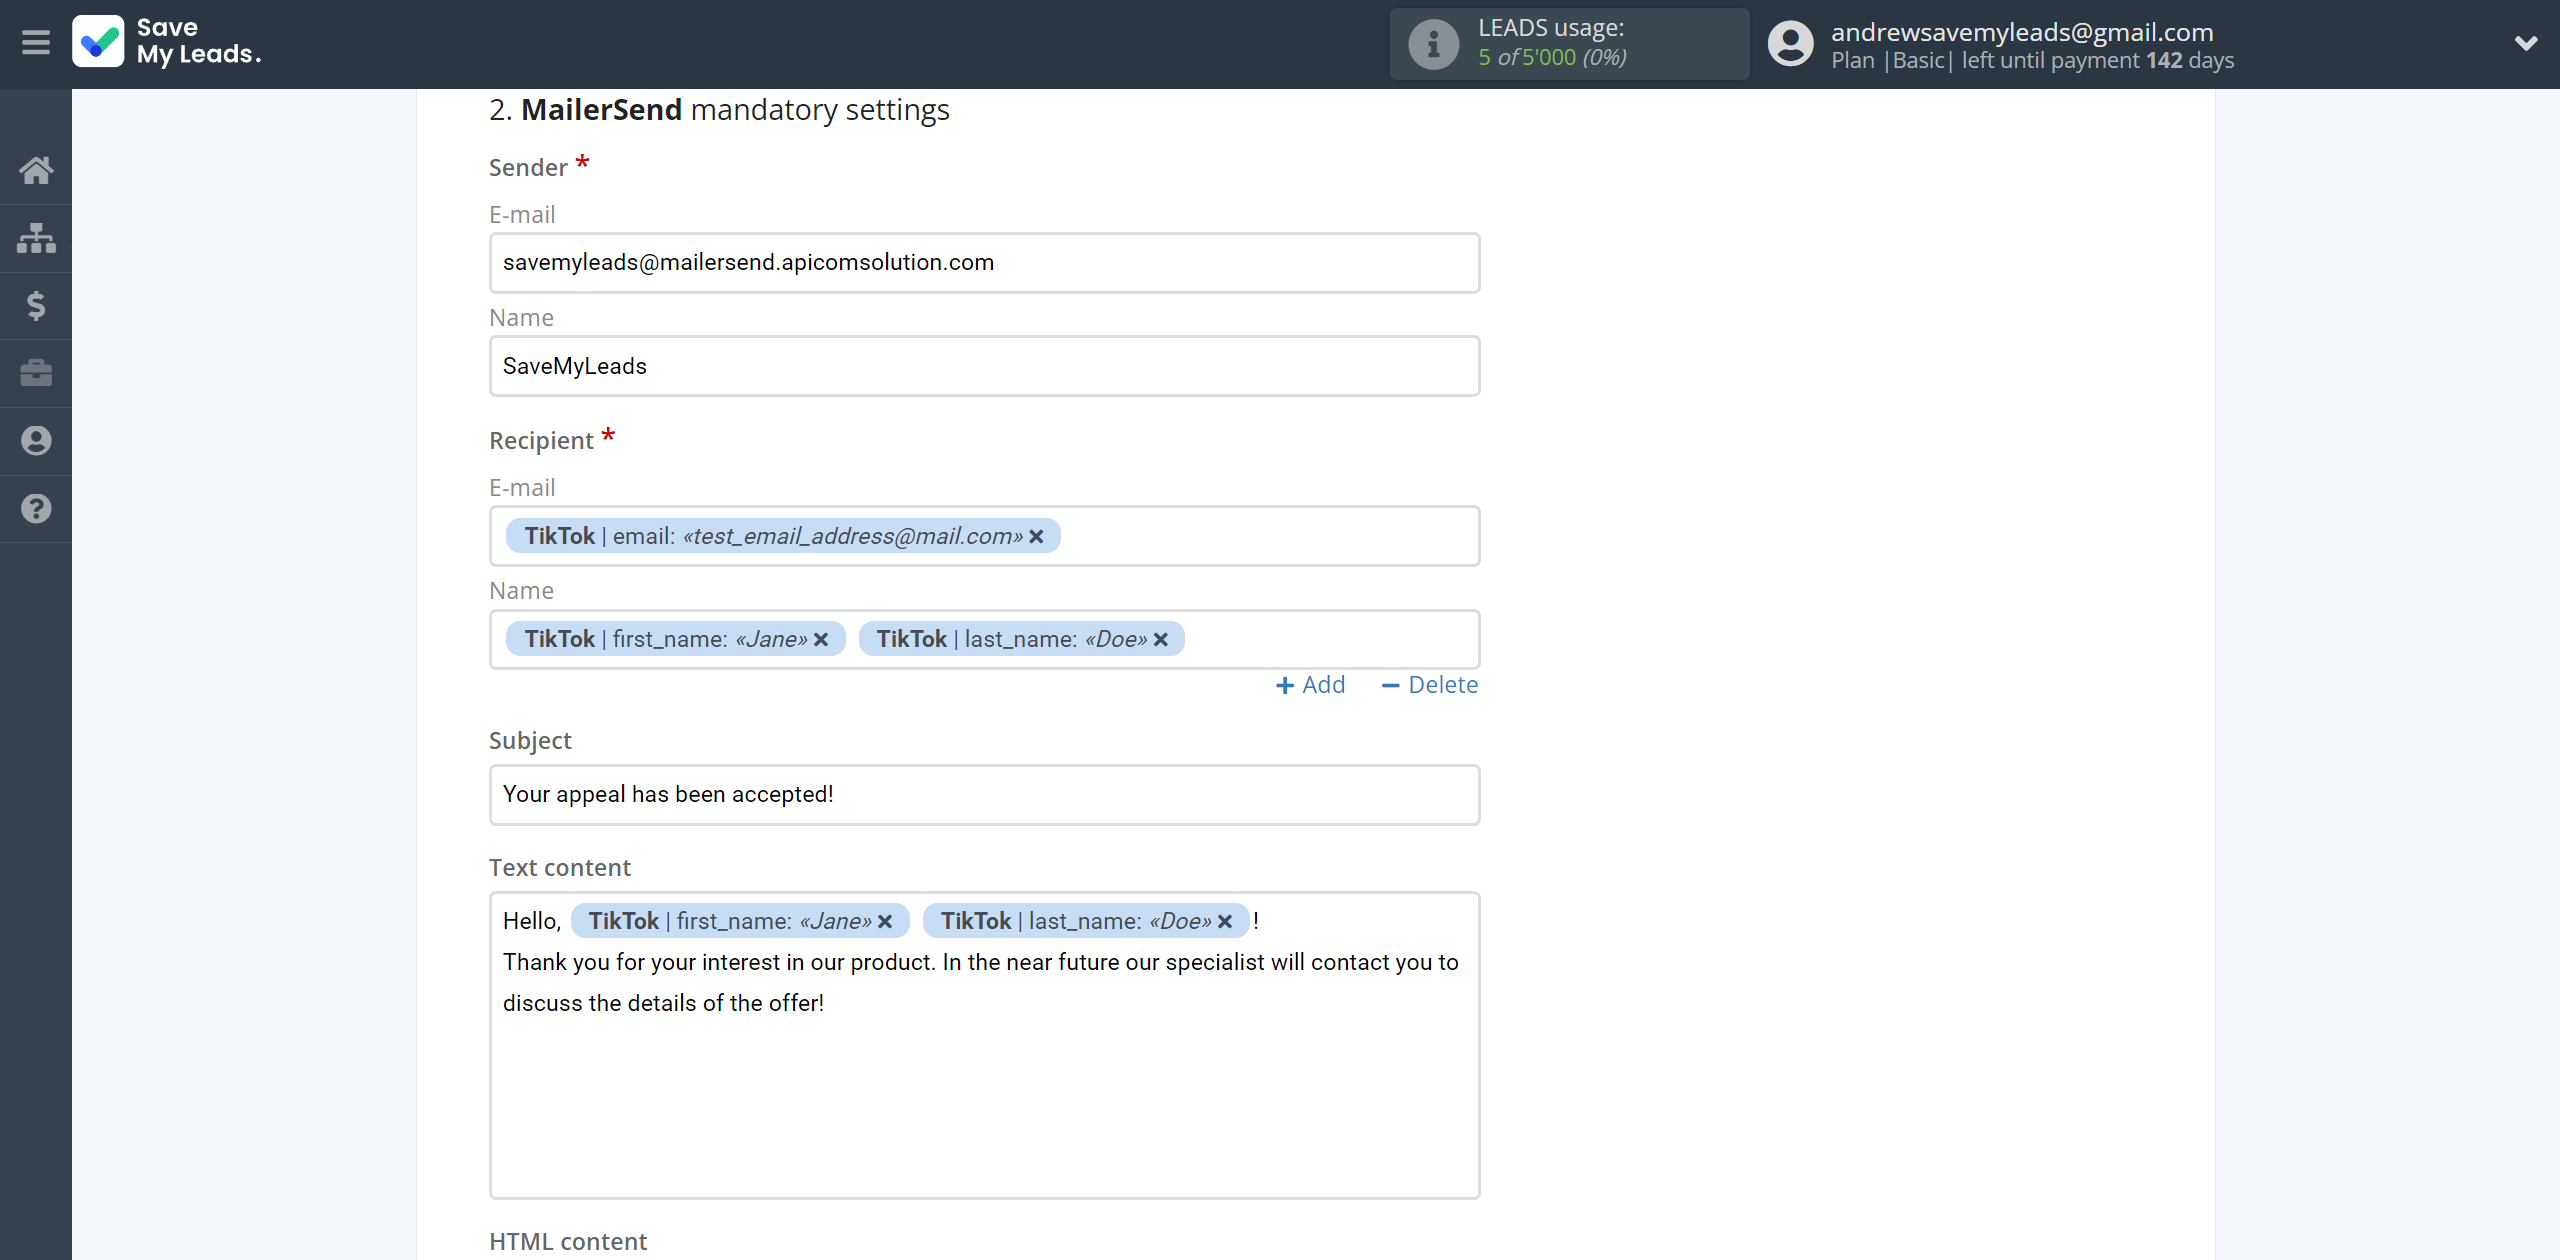This screenshot has width=2560, height=1260.
Task: Remove first_name tag in Recipient Name
Action: click(x=821, y=640)
